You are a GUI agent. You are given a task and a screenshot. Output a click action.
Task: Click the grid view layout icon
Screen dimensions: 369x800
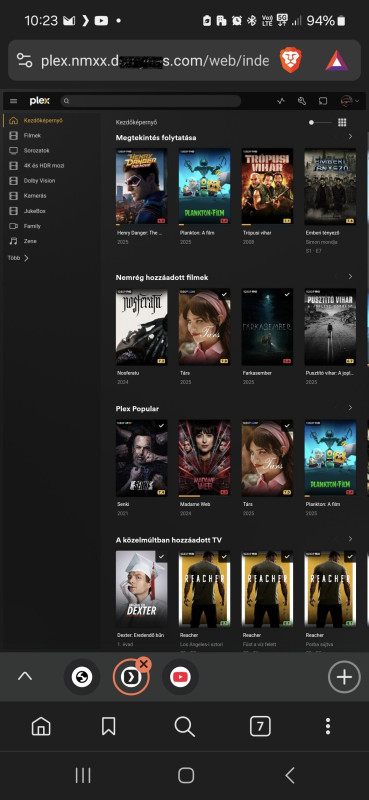(x=342, y=122)
